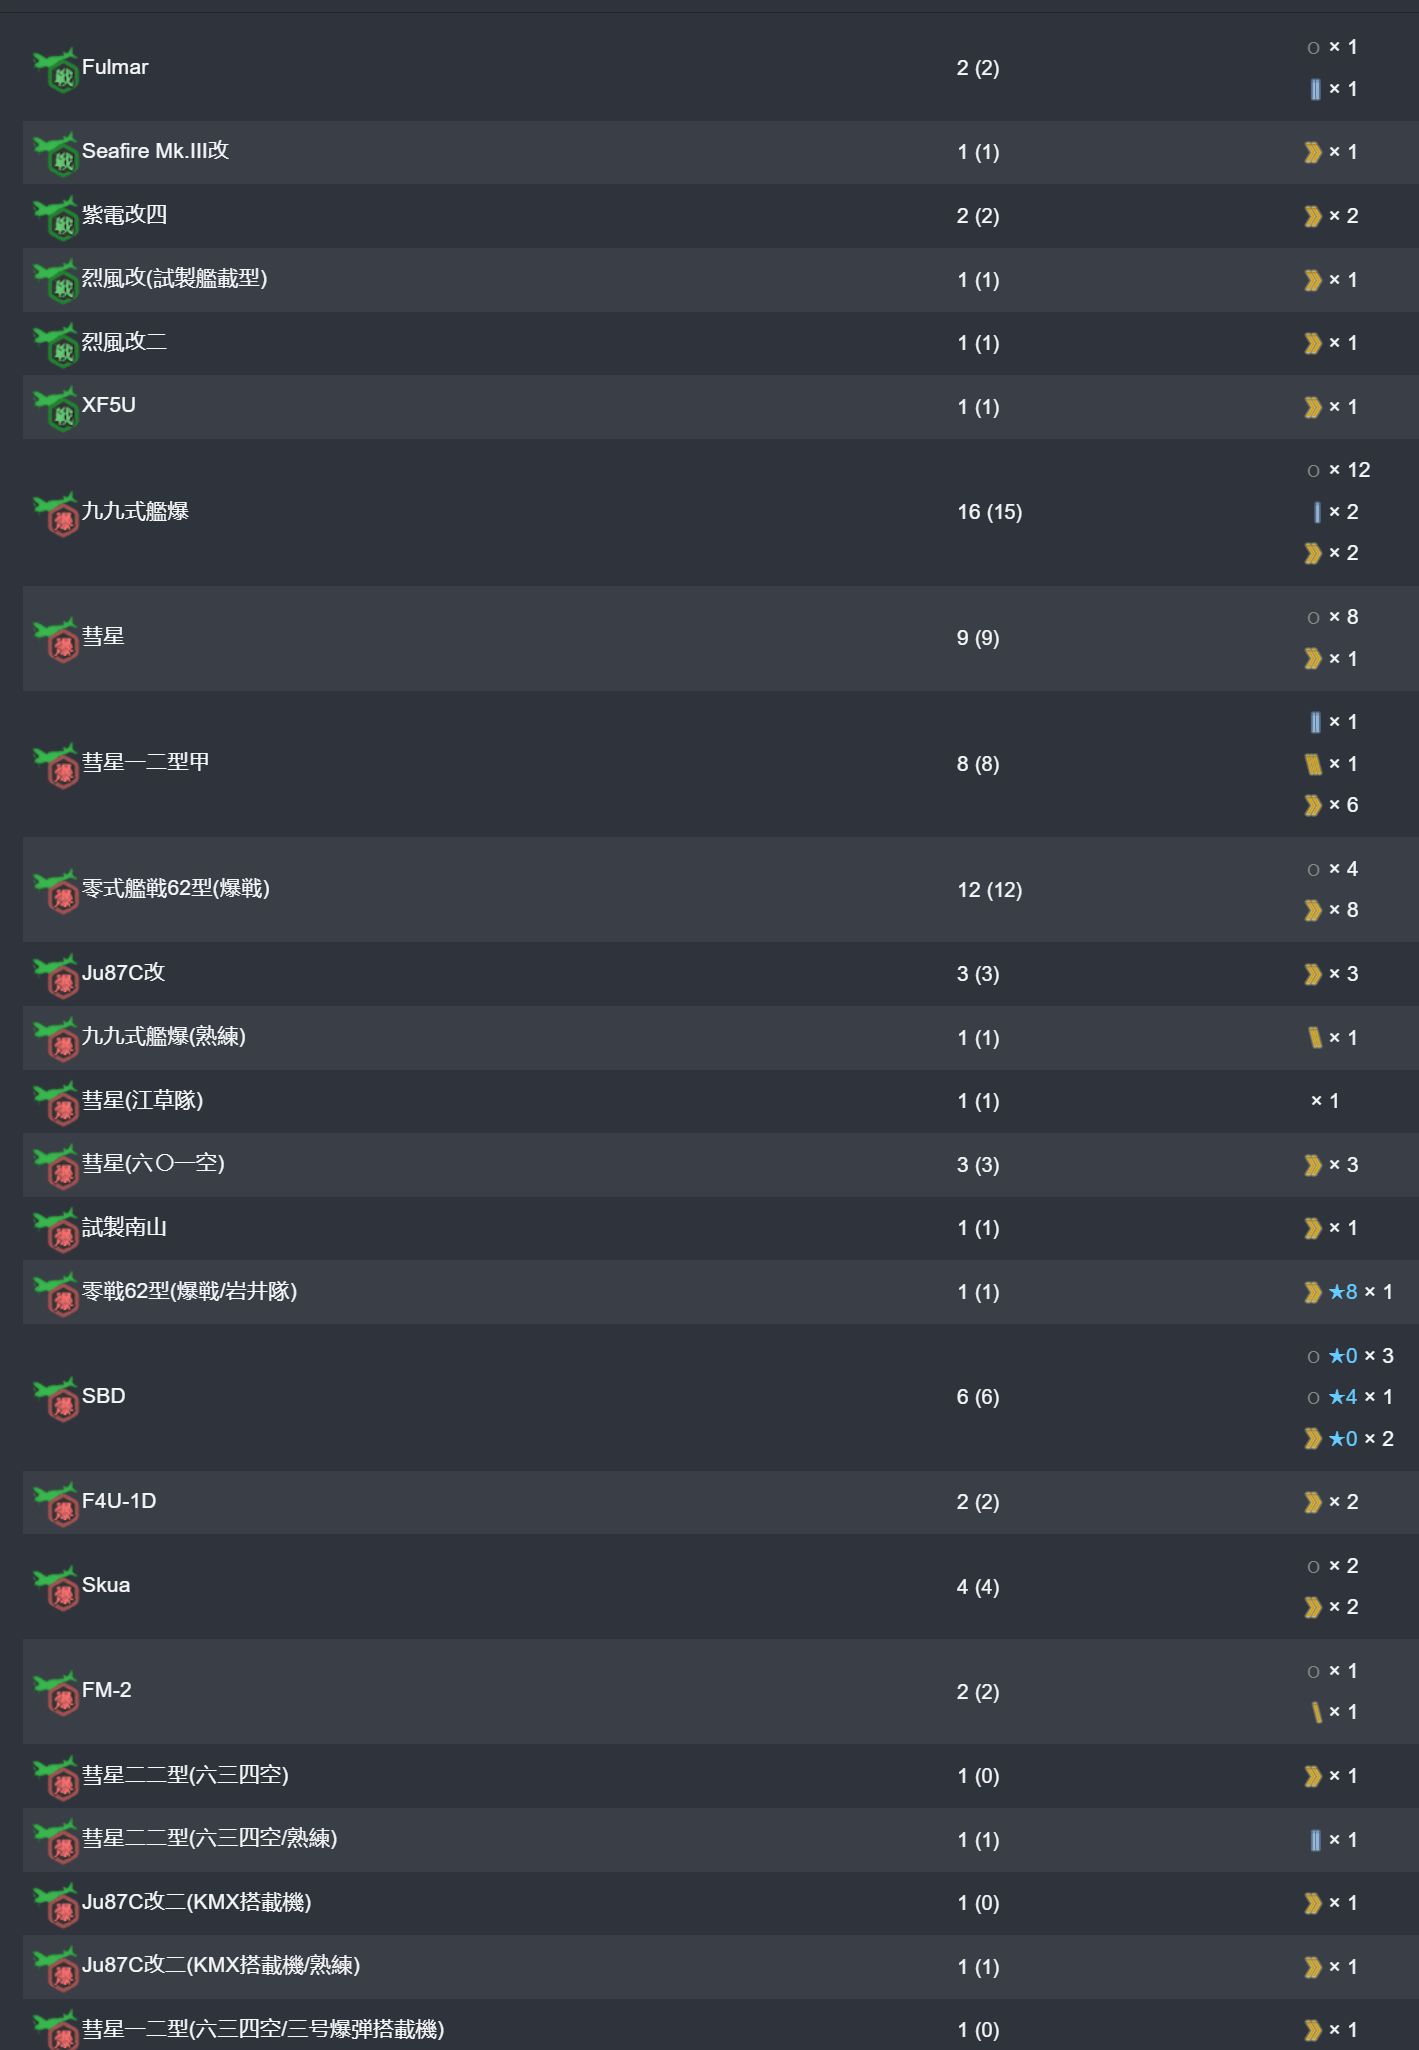Select the 彗星一二型甲 equipment name
This screenshot has width=1419, height=2050.
[x=146, y=762]
